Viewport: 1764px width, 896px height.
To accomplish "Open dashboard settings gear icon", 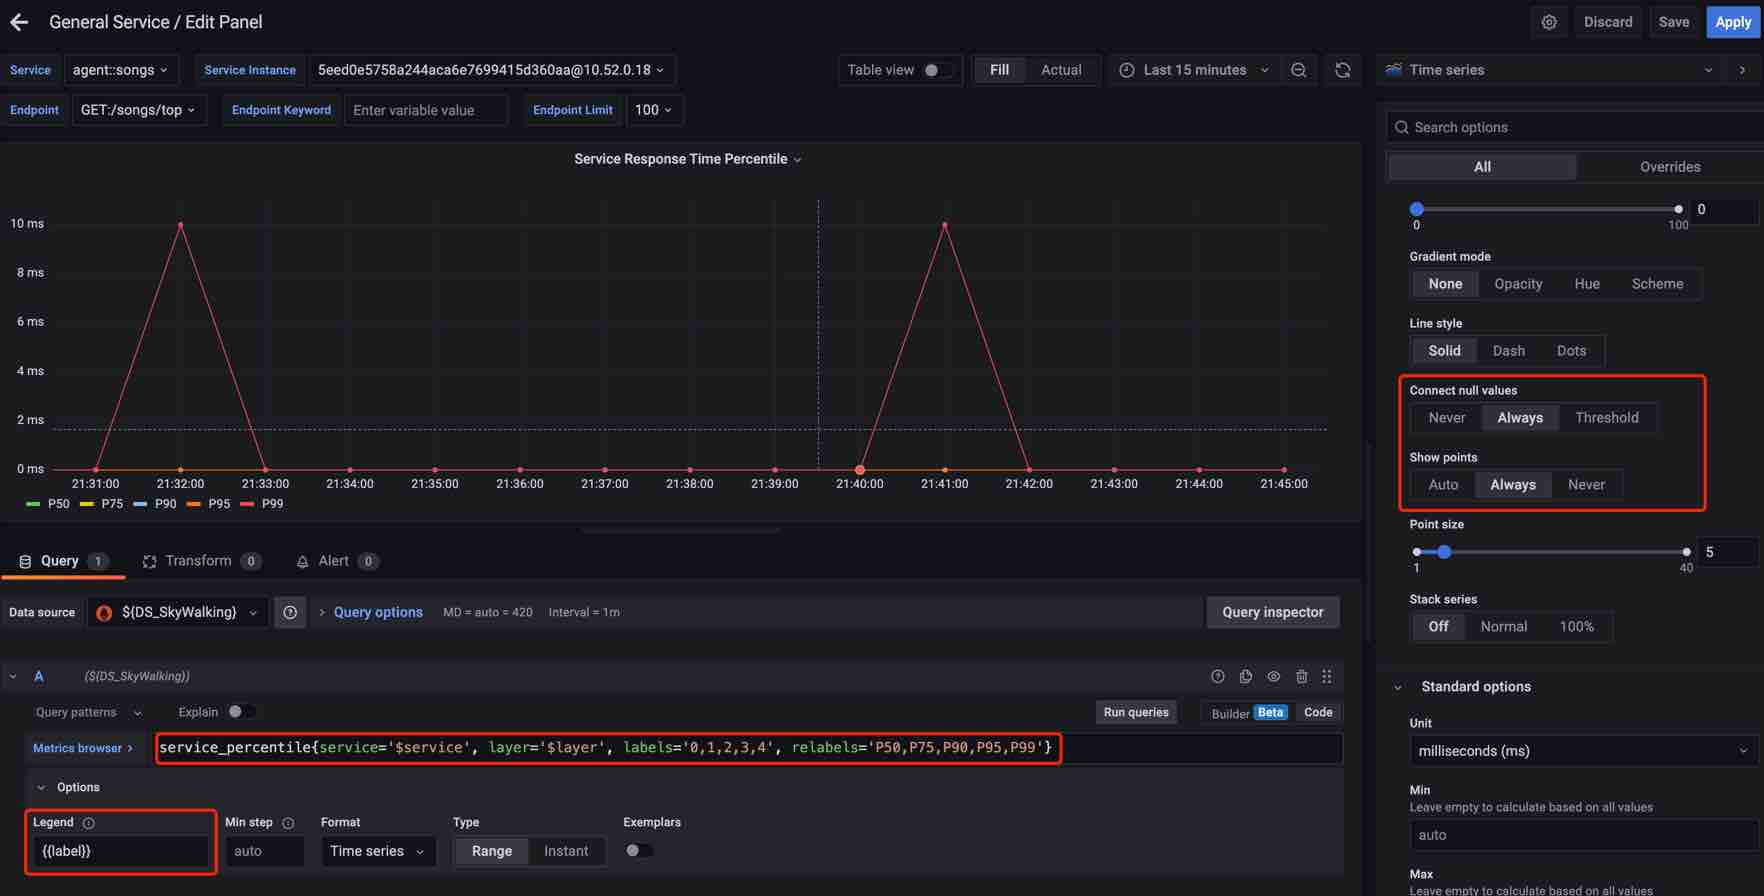I will [x=1549, y=22].
